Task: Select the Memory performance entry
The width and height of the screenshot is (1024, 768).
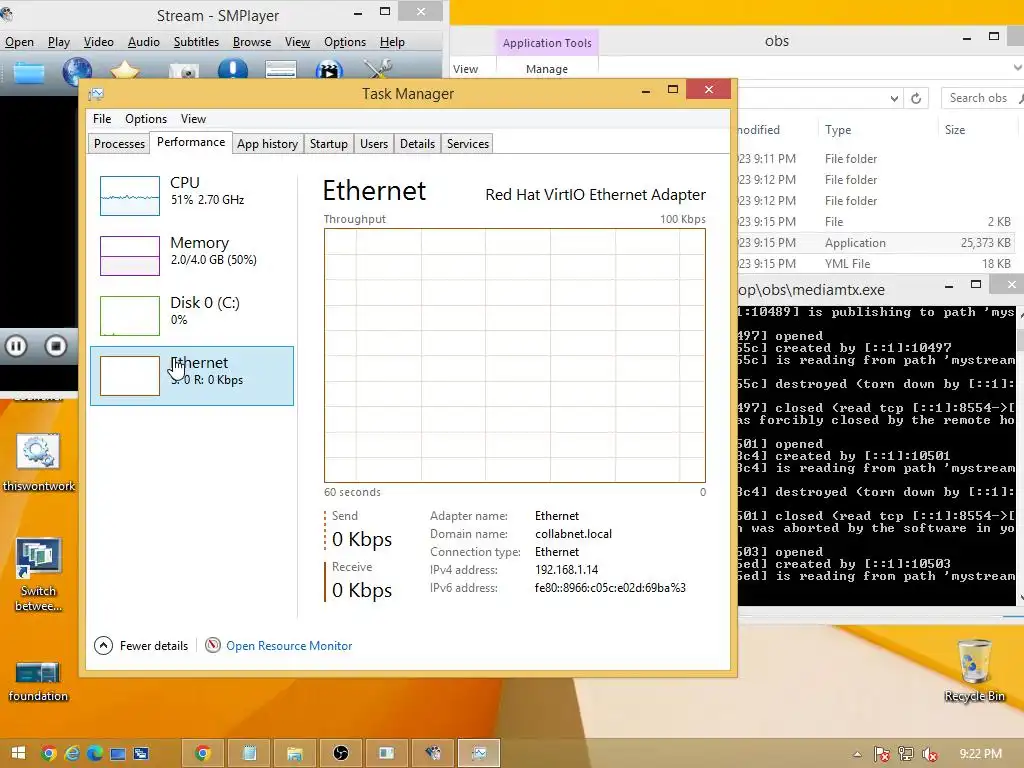Action: point(192,255)
